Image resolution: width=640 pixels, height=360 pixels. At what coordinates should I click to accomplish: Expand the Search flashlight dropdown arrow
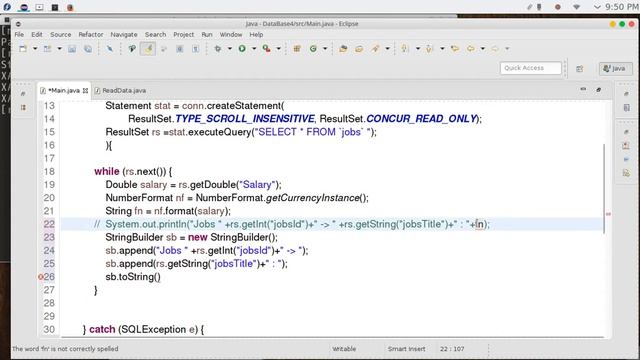[387, 49]
